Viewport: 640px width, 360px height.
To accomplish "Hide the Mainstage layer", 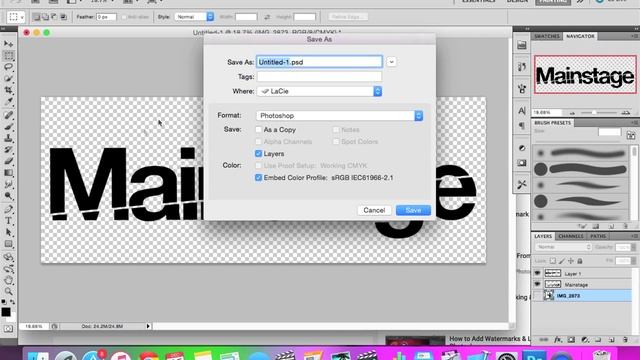I will point(537,284).
